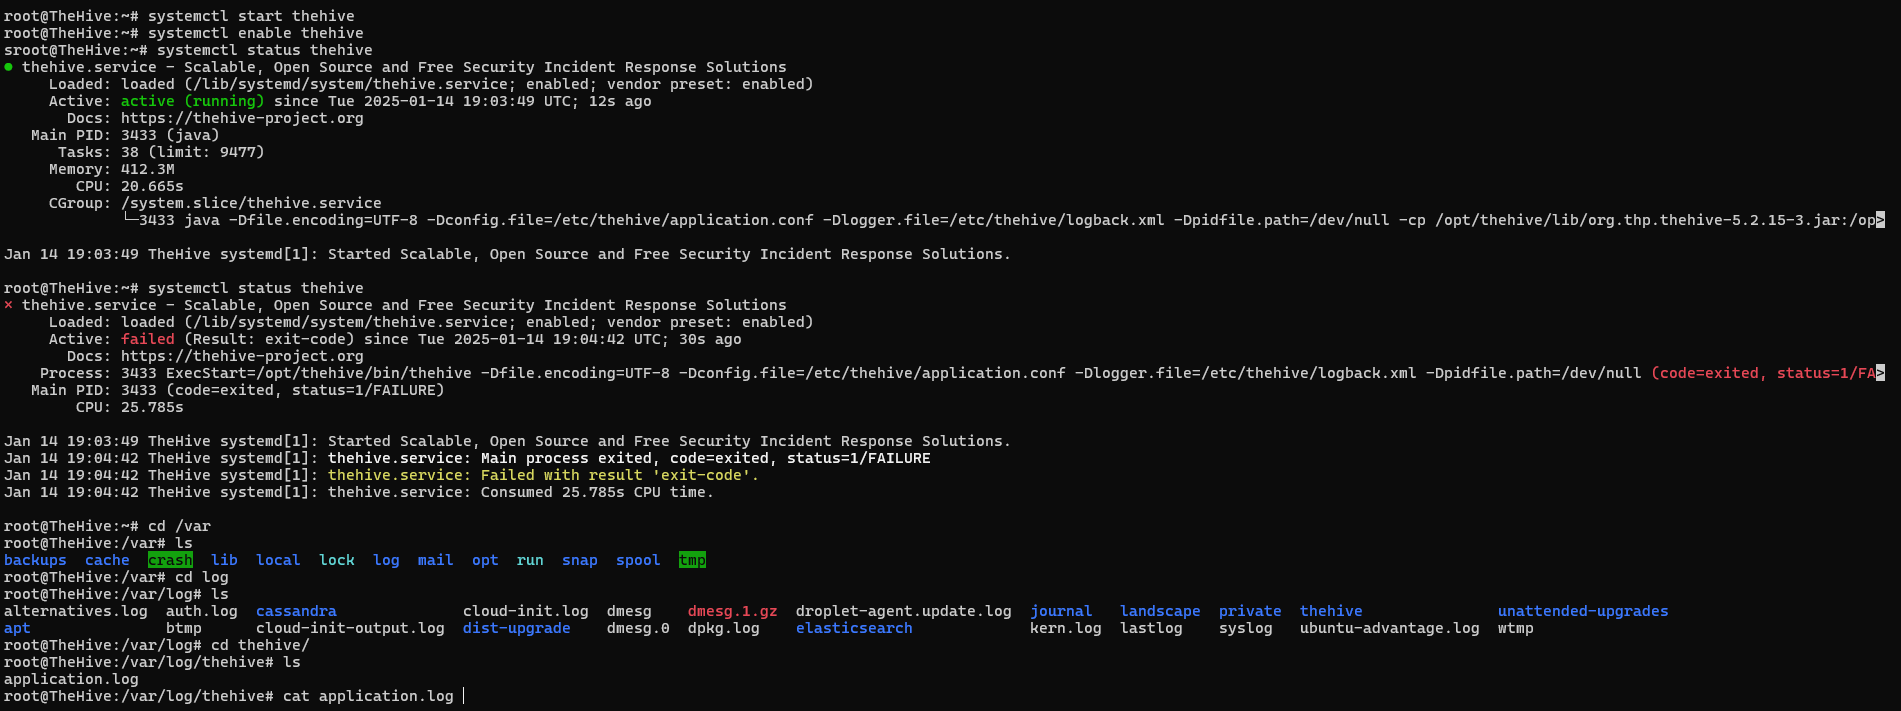Open the Docs URL under the failed status

[242, 356]
